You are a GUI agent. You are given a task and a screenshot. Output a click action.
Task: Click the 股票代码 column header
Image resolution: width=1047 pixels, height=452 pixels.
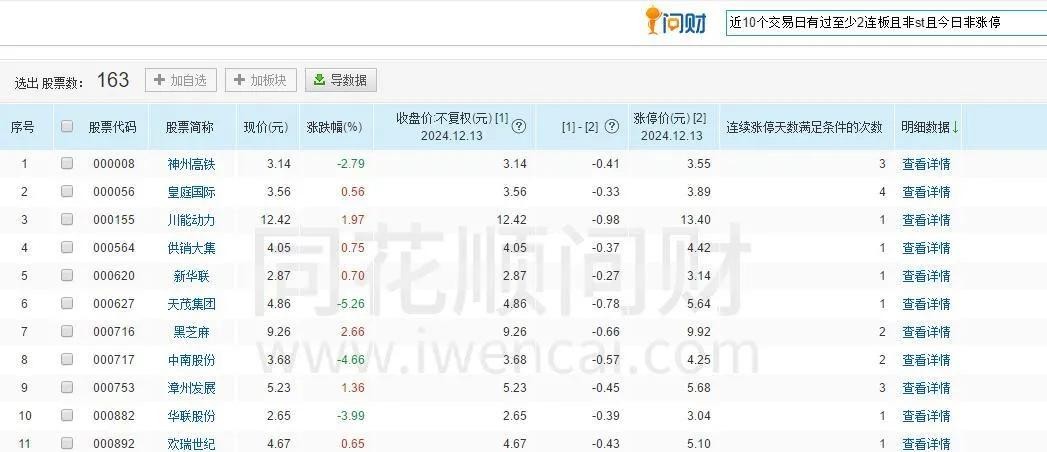112,127
